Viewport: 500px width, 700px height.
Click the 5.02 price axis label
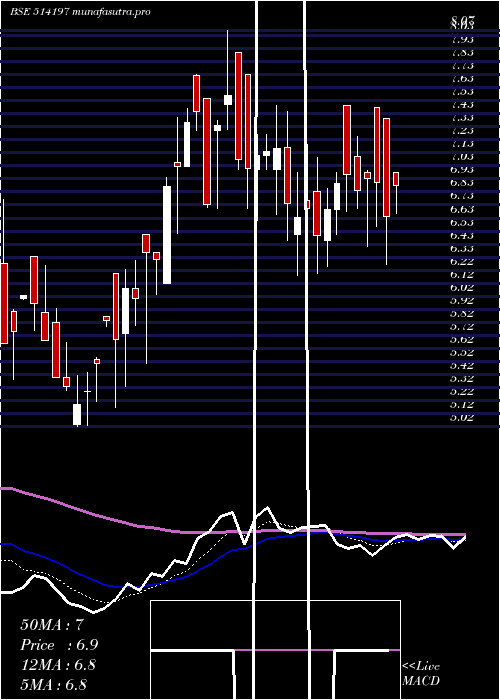462,418
